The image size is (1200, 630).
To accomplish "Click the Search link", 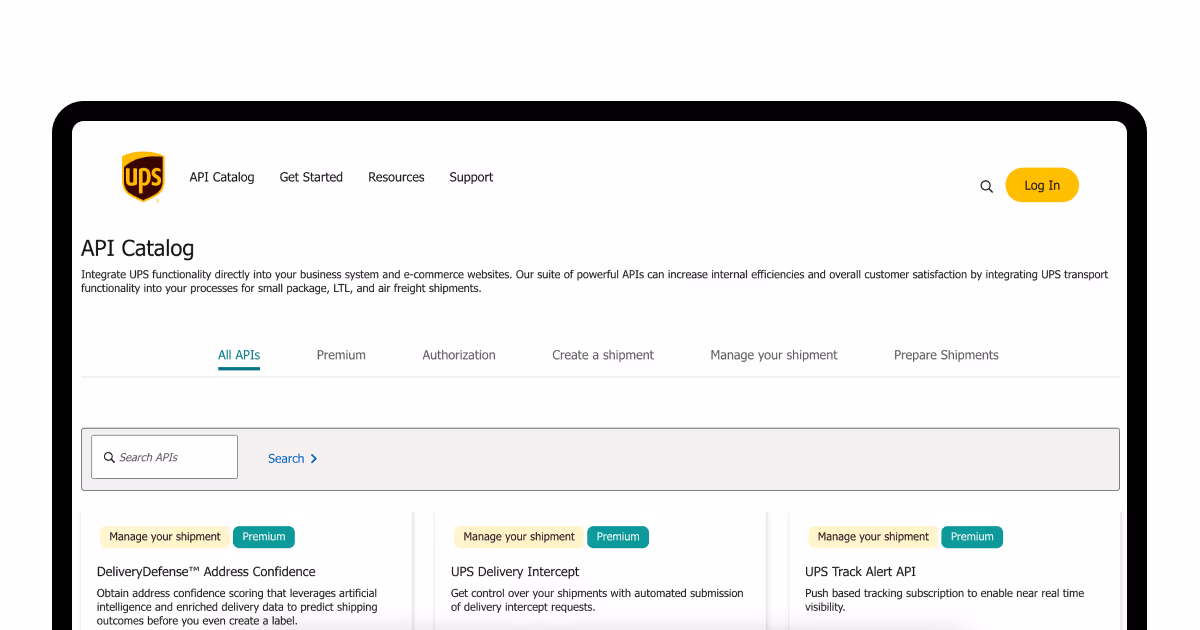I will tap(286, 459).
